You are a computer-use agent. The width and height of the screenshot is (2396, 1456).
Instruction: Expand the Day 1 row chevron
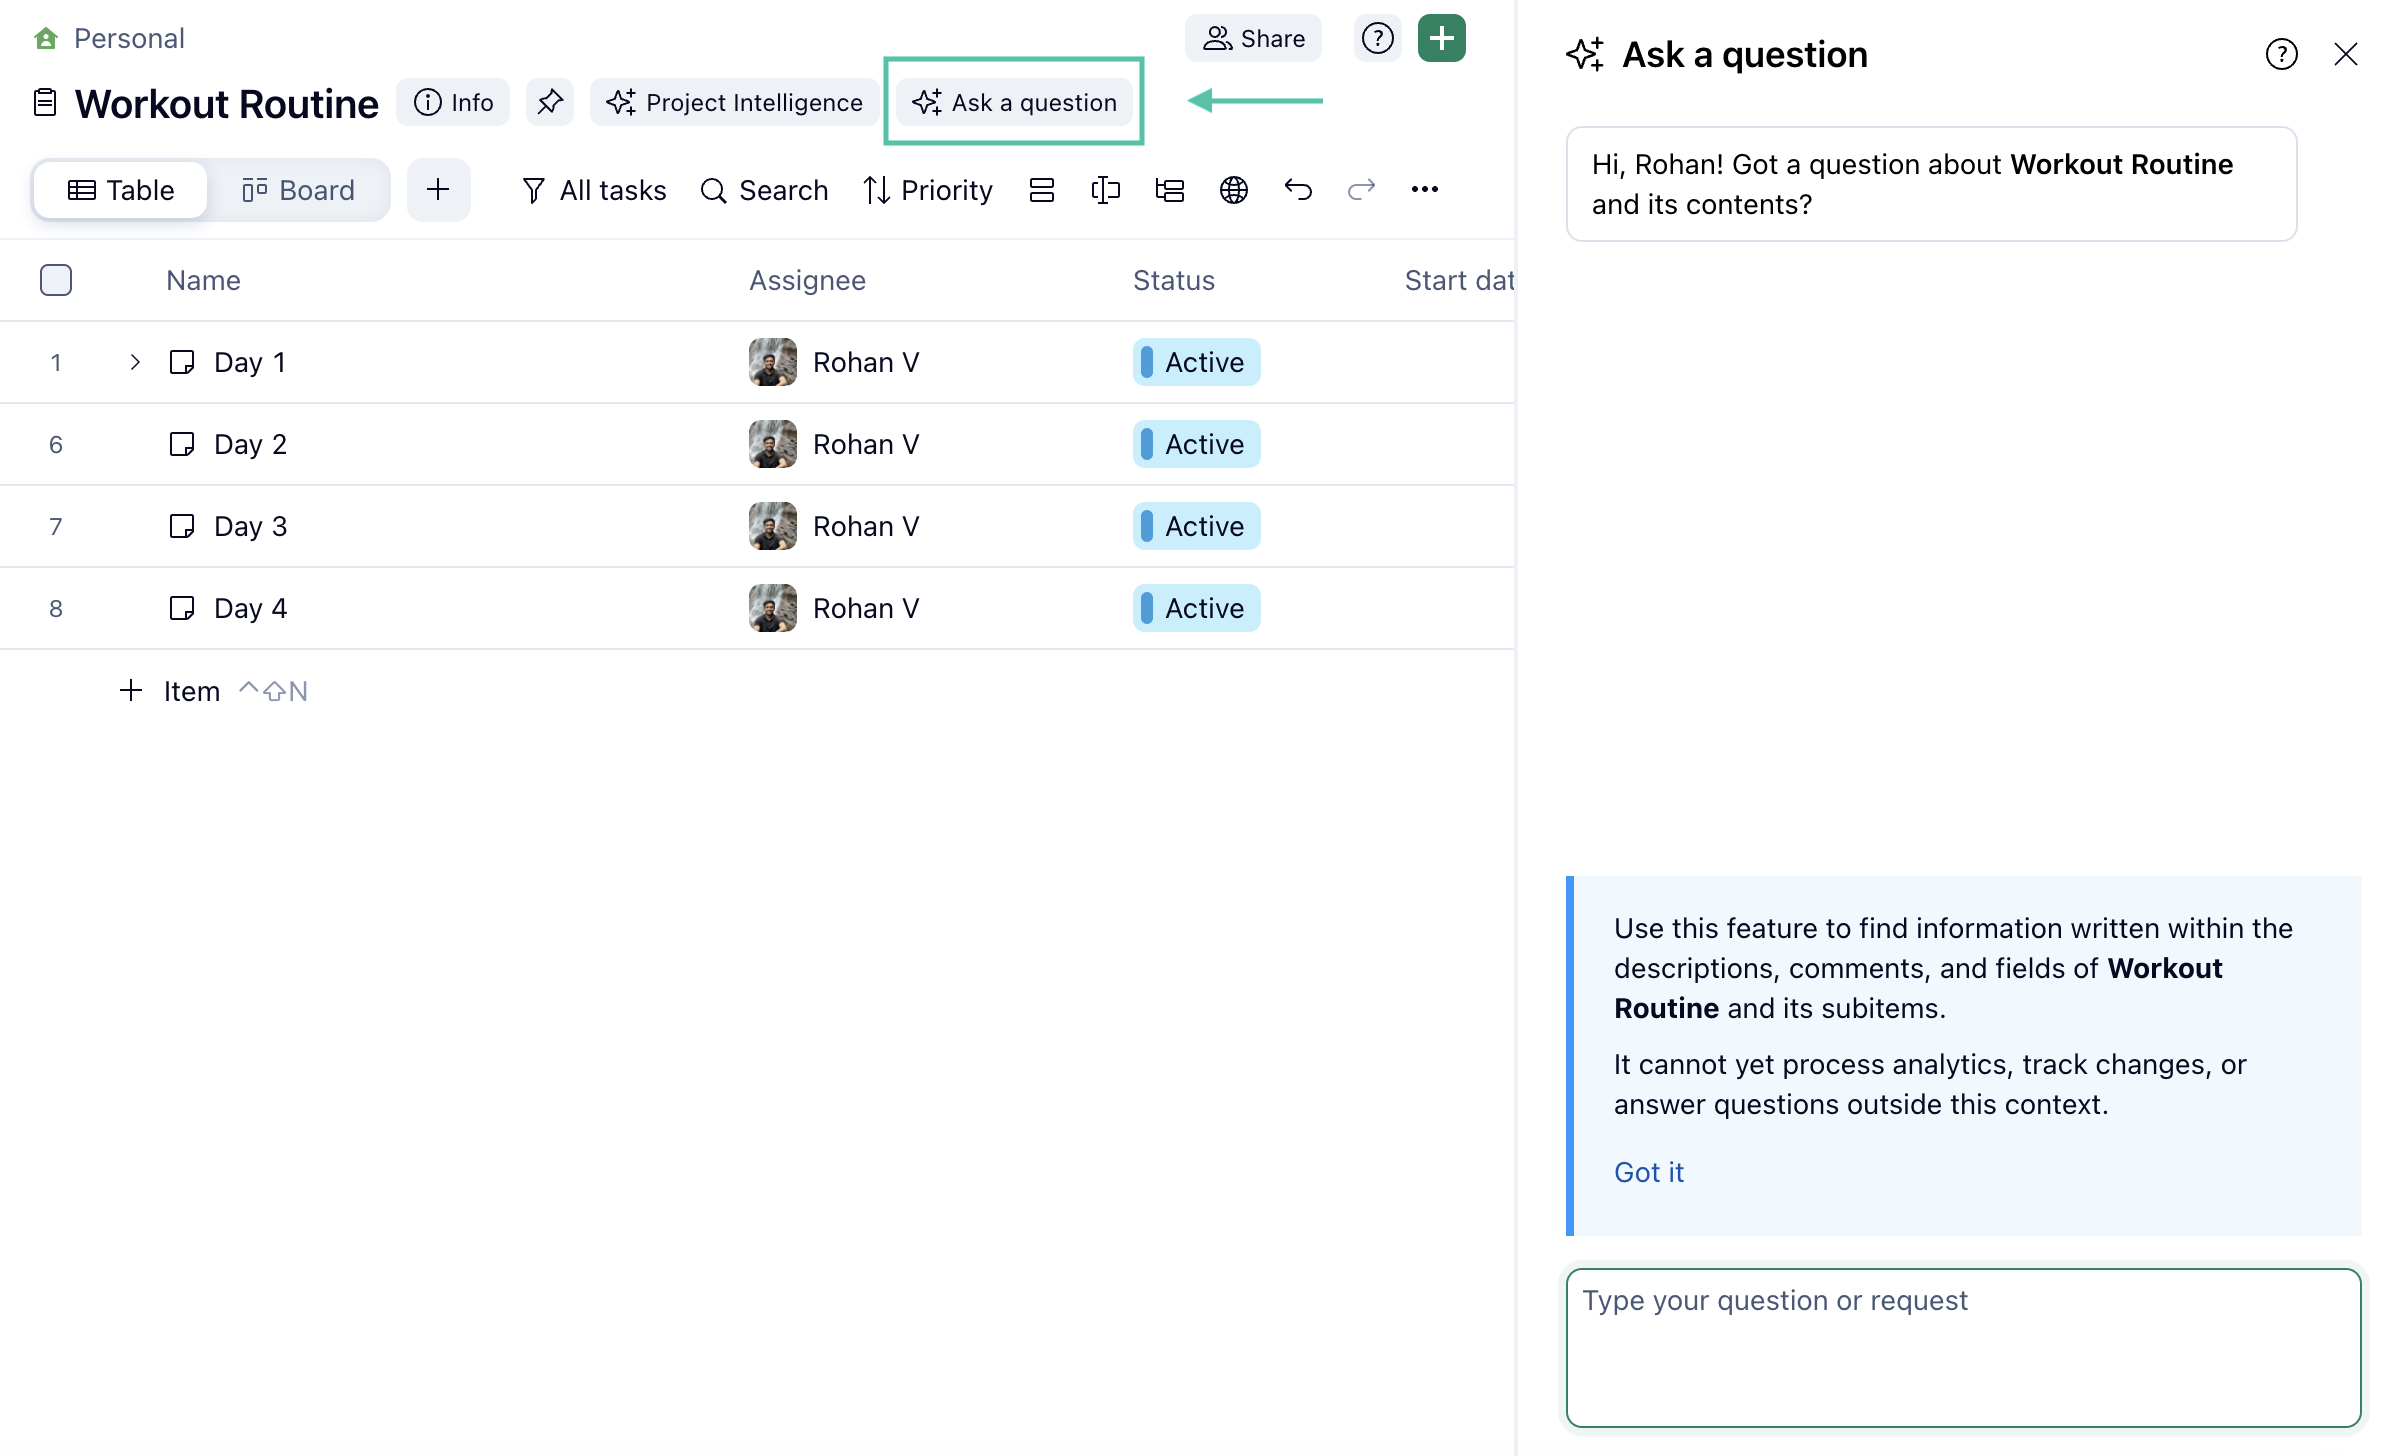pyautogui.click(x=135, y=362)
